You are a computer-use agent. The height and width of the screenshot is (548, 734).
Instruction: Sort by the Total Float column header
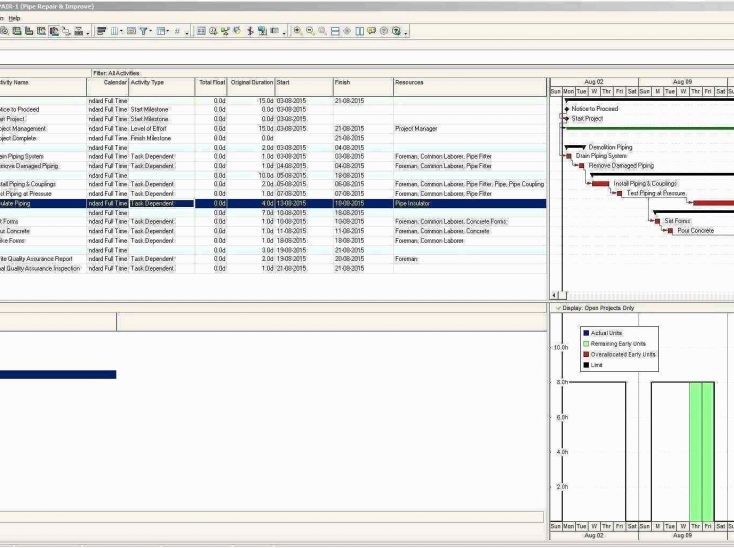click(211, 82)
